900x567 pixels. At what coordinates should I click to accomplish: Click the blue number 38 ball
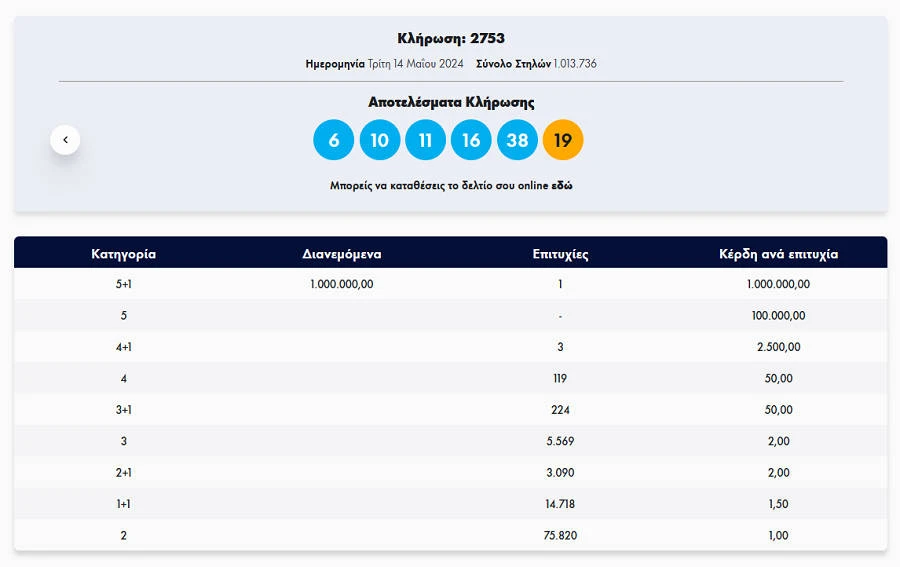pos(517,140)
